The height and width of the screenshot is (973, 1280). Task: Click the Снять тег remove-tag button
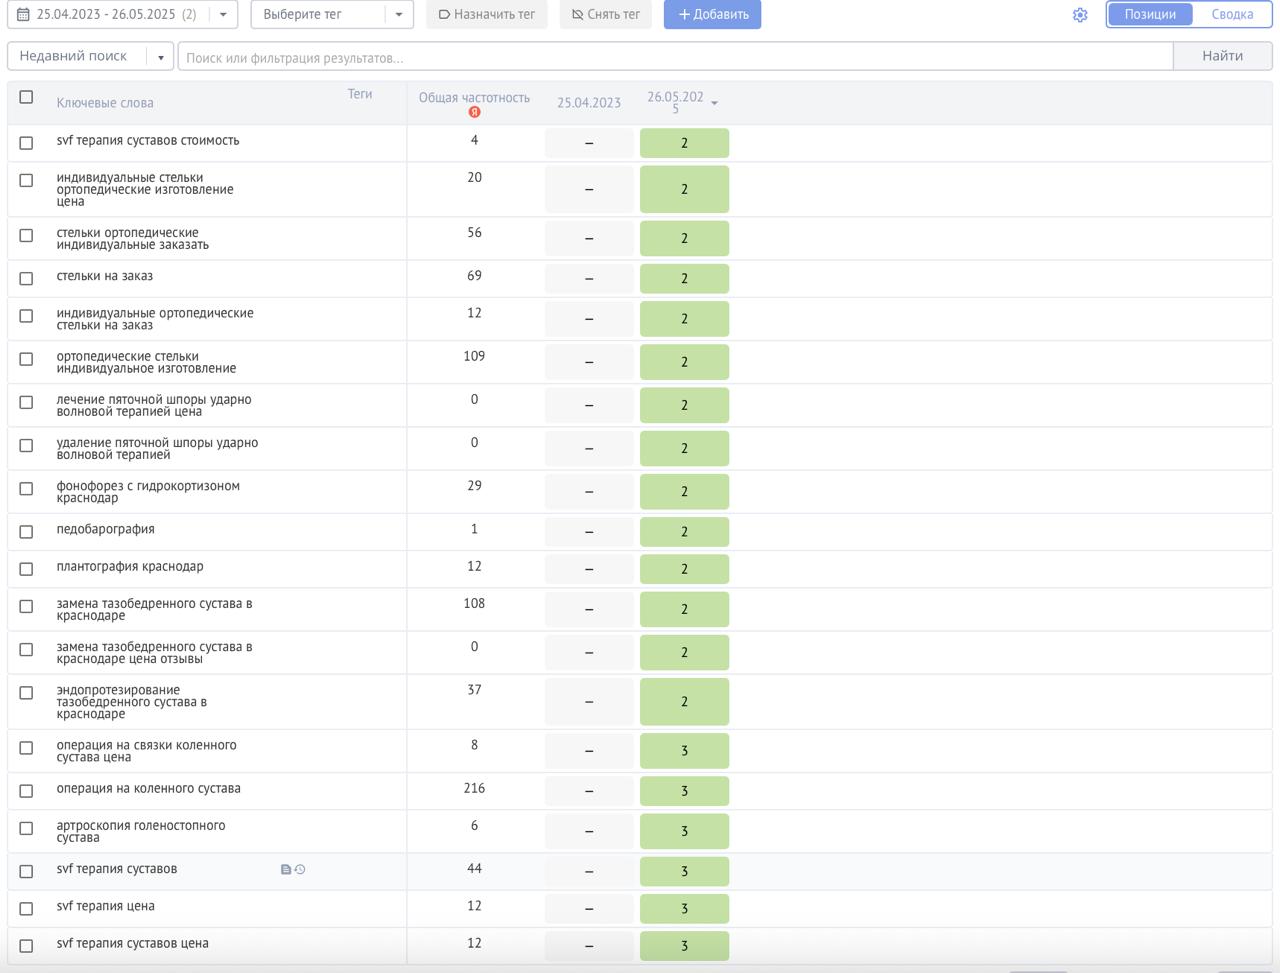coord(606,15)
